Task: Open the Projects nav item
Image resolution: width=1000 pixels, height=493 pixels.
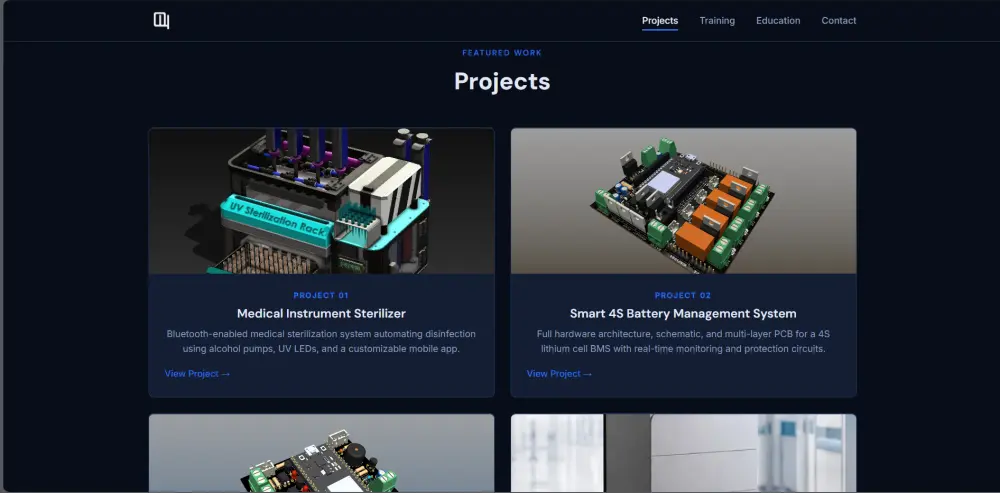Action: point(659,20)
